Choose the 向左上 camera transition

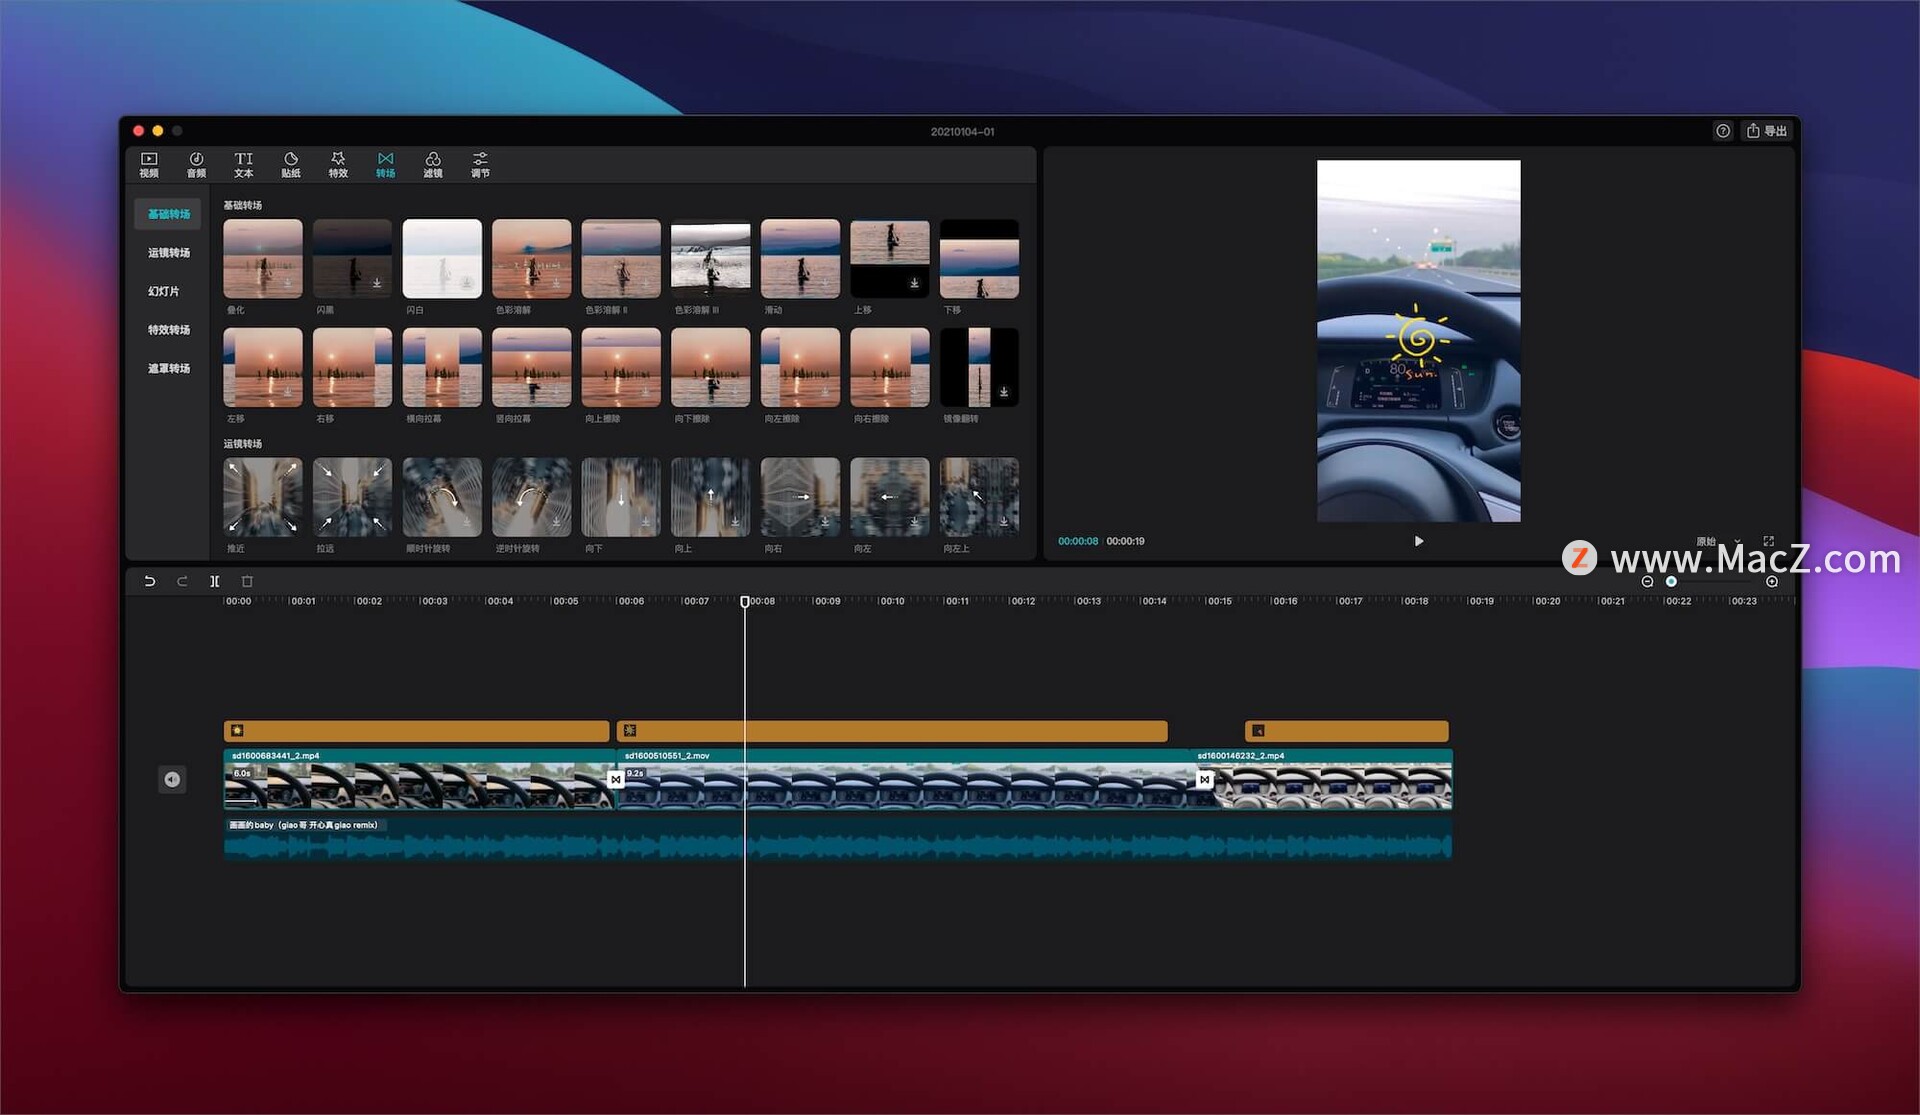click(x=979, y=497)
